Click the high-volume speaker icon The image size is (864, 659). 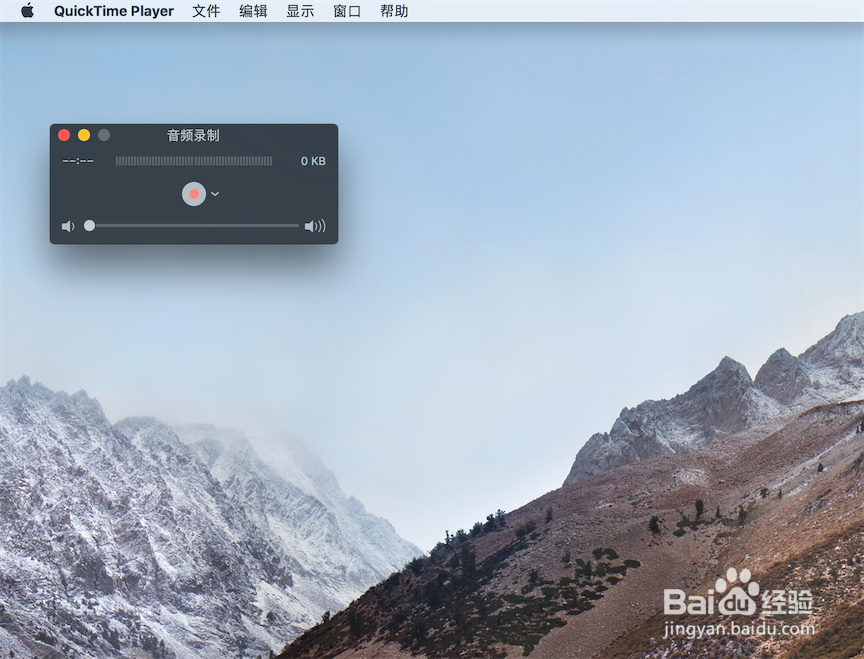click(316, 225)
